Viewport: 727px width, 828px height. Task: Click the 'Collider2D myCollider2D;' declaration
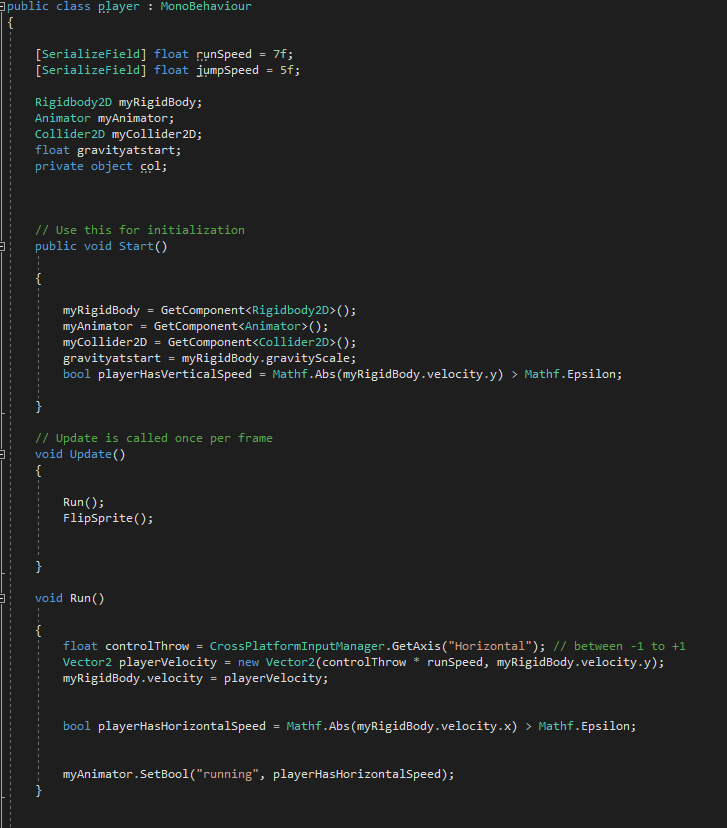coord(118,134)
